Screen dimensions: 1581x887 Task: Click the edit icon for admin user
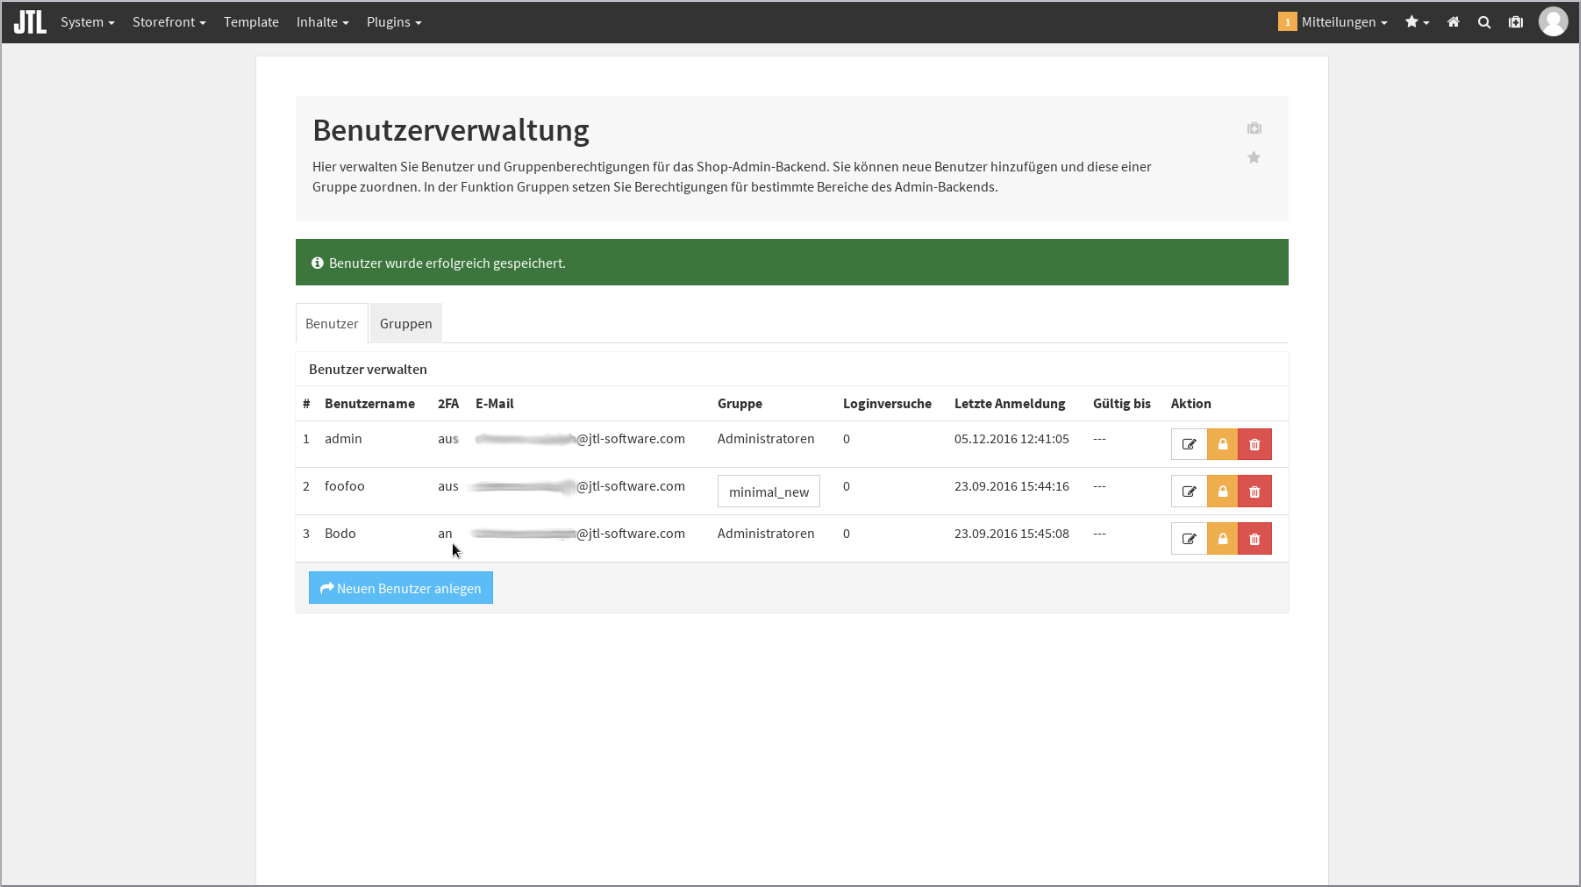(1188, 444)
